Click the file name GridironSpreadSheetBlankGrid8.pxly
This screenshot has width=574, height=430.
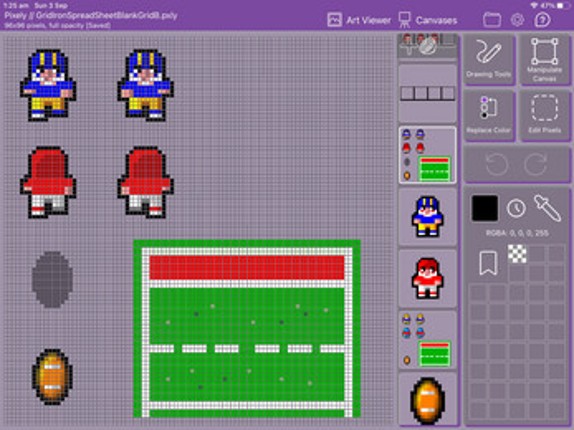pyautogui.click(x=107, y=16)
